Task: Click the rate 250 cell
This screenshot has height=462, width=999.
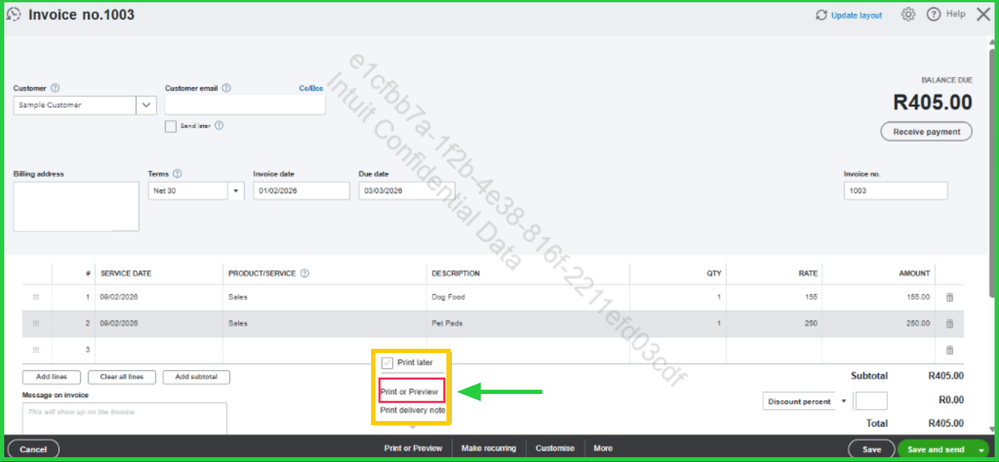Action: (773, 324)
